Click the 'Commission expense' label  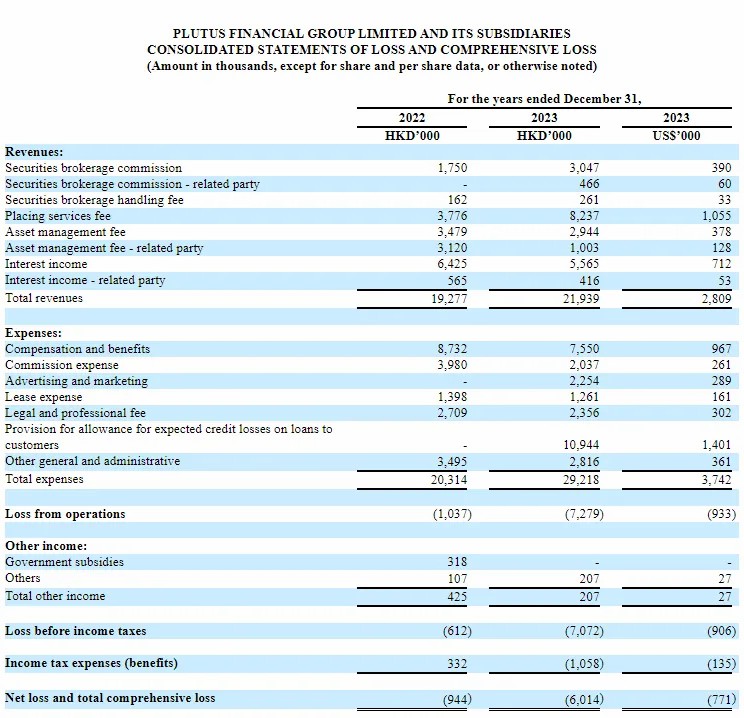point(62,365)
